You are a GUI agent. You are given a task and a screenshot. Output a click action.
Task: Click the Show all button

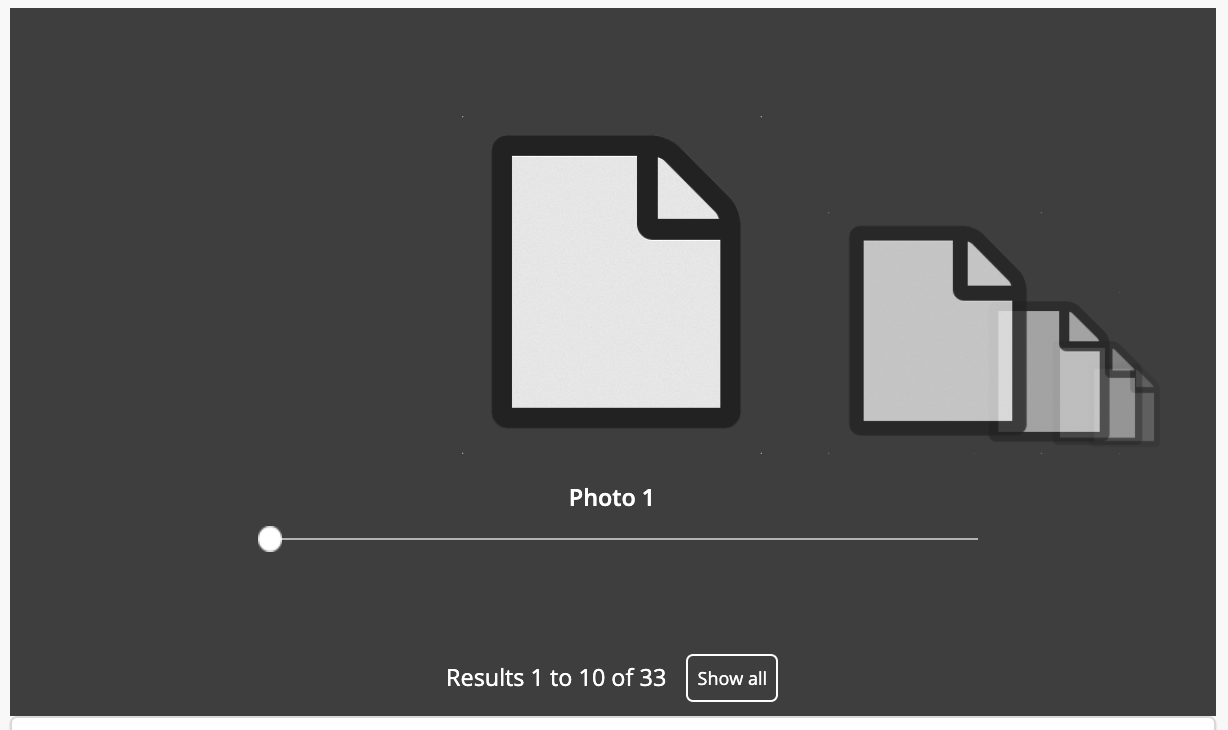[x=731, y=678]
